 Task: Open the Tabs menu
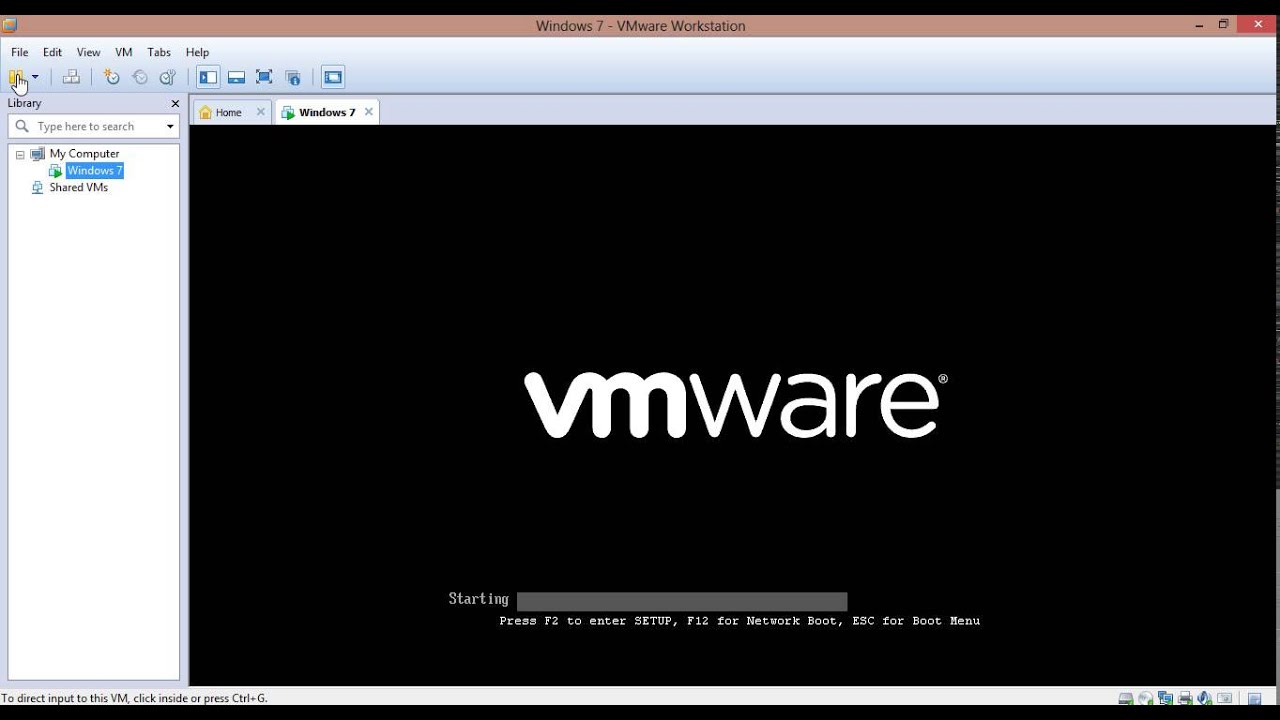click(159, 52)
